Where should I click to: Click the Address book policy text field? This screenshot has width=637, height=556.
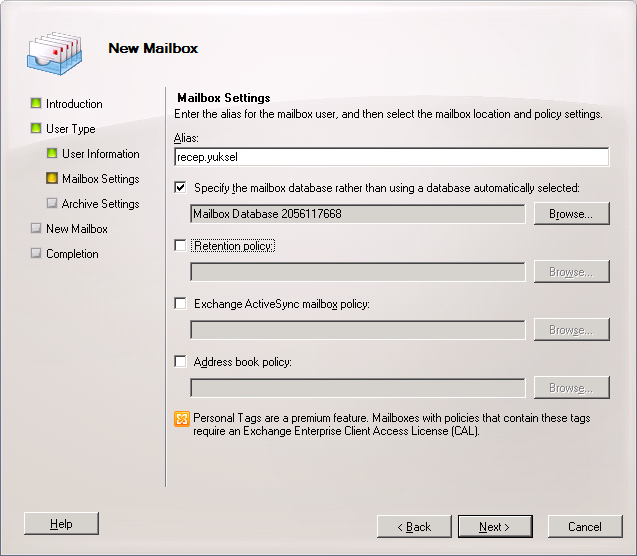click(x=358, y=388)
